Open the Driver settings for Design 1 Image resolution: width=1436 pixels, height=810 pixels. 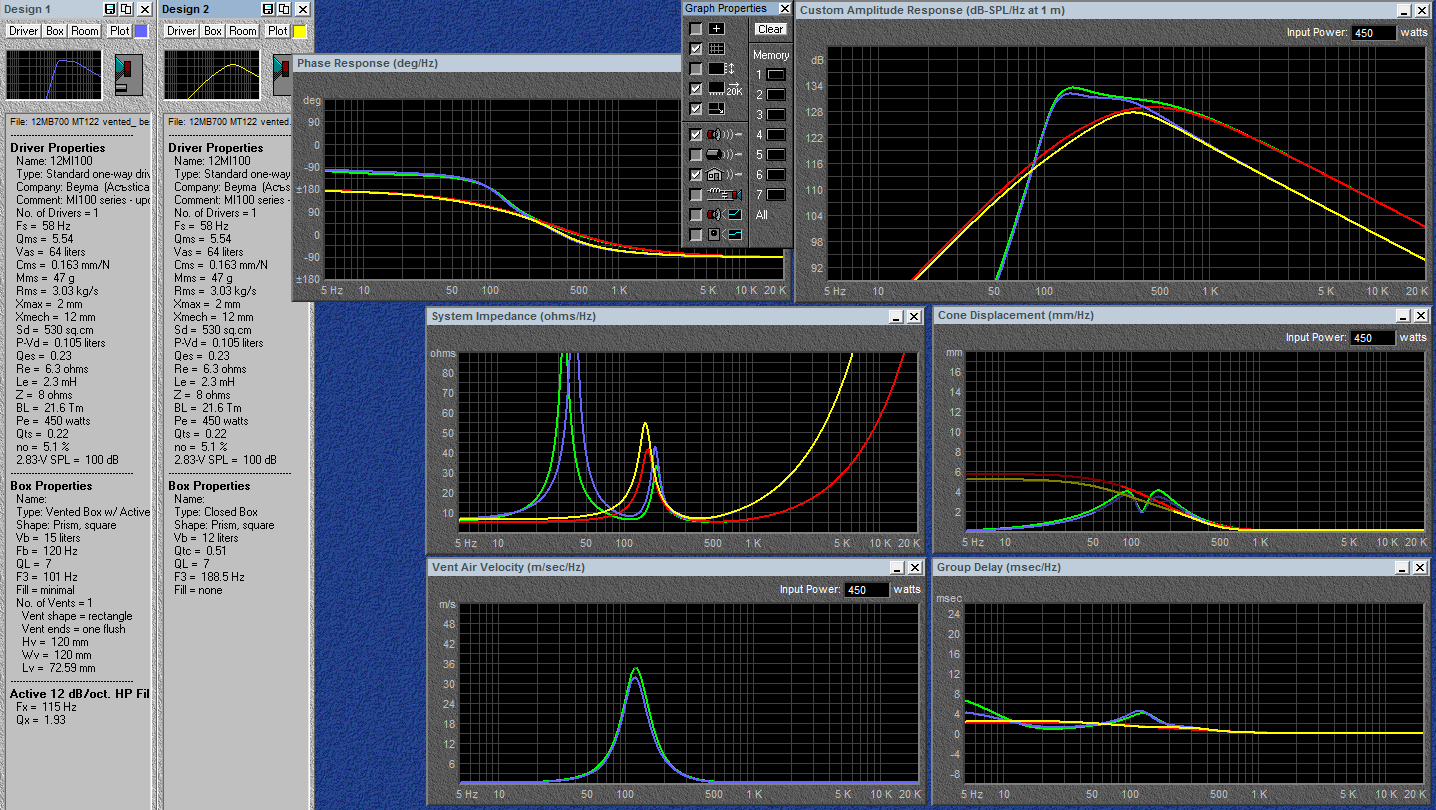(x=24, y=31)
